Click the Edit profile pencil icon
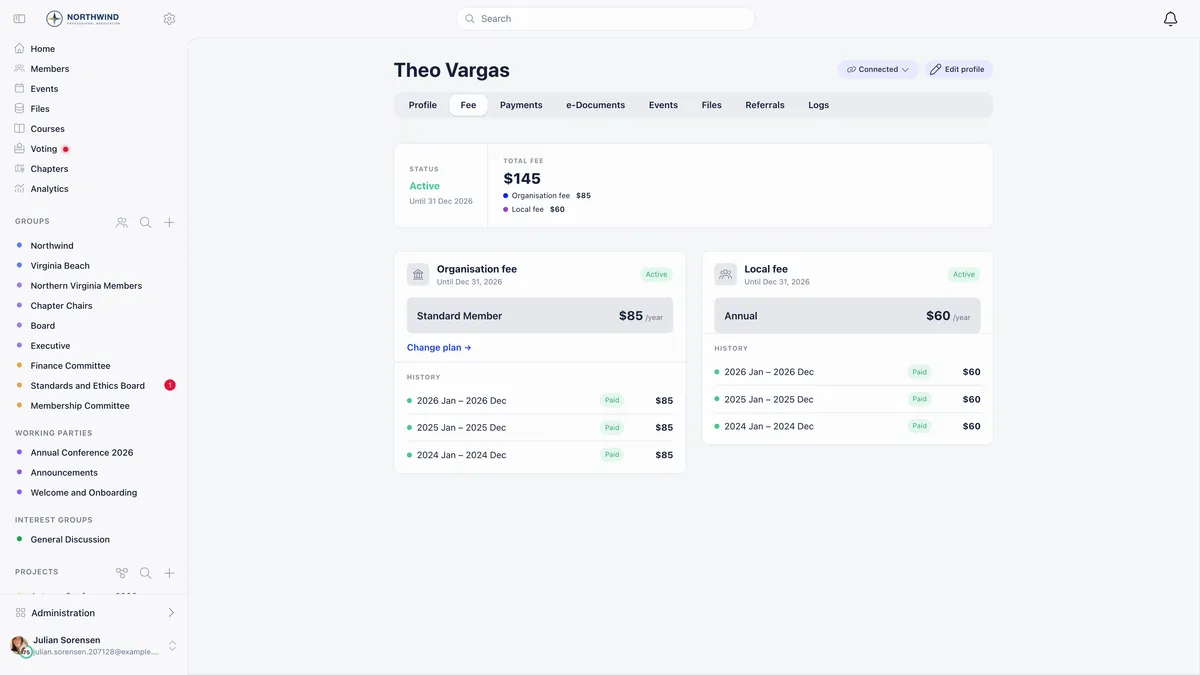 coord(936,70)
